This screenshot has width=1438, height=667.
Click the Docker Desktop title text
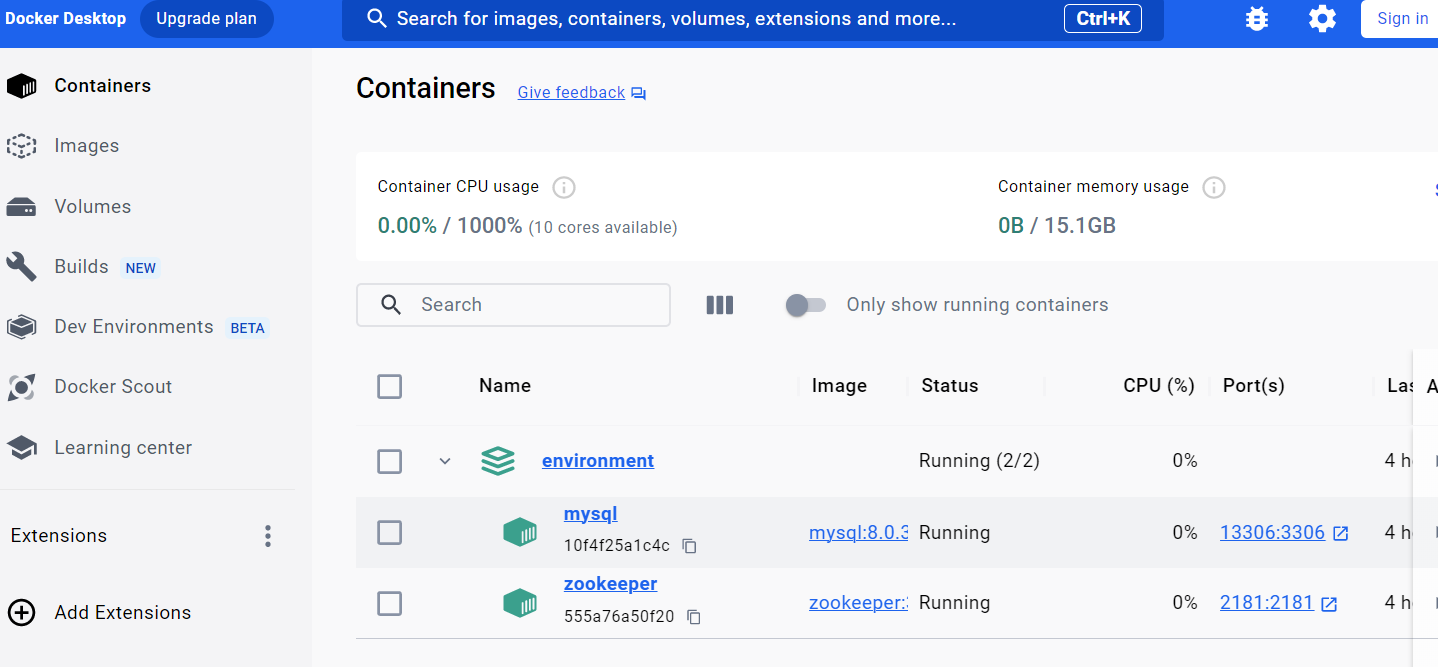(x=66, y=18)
